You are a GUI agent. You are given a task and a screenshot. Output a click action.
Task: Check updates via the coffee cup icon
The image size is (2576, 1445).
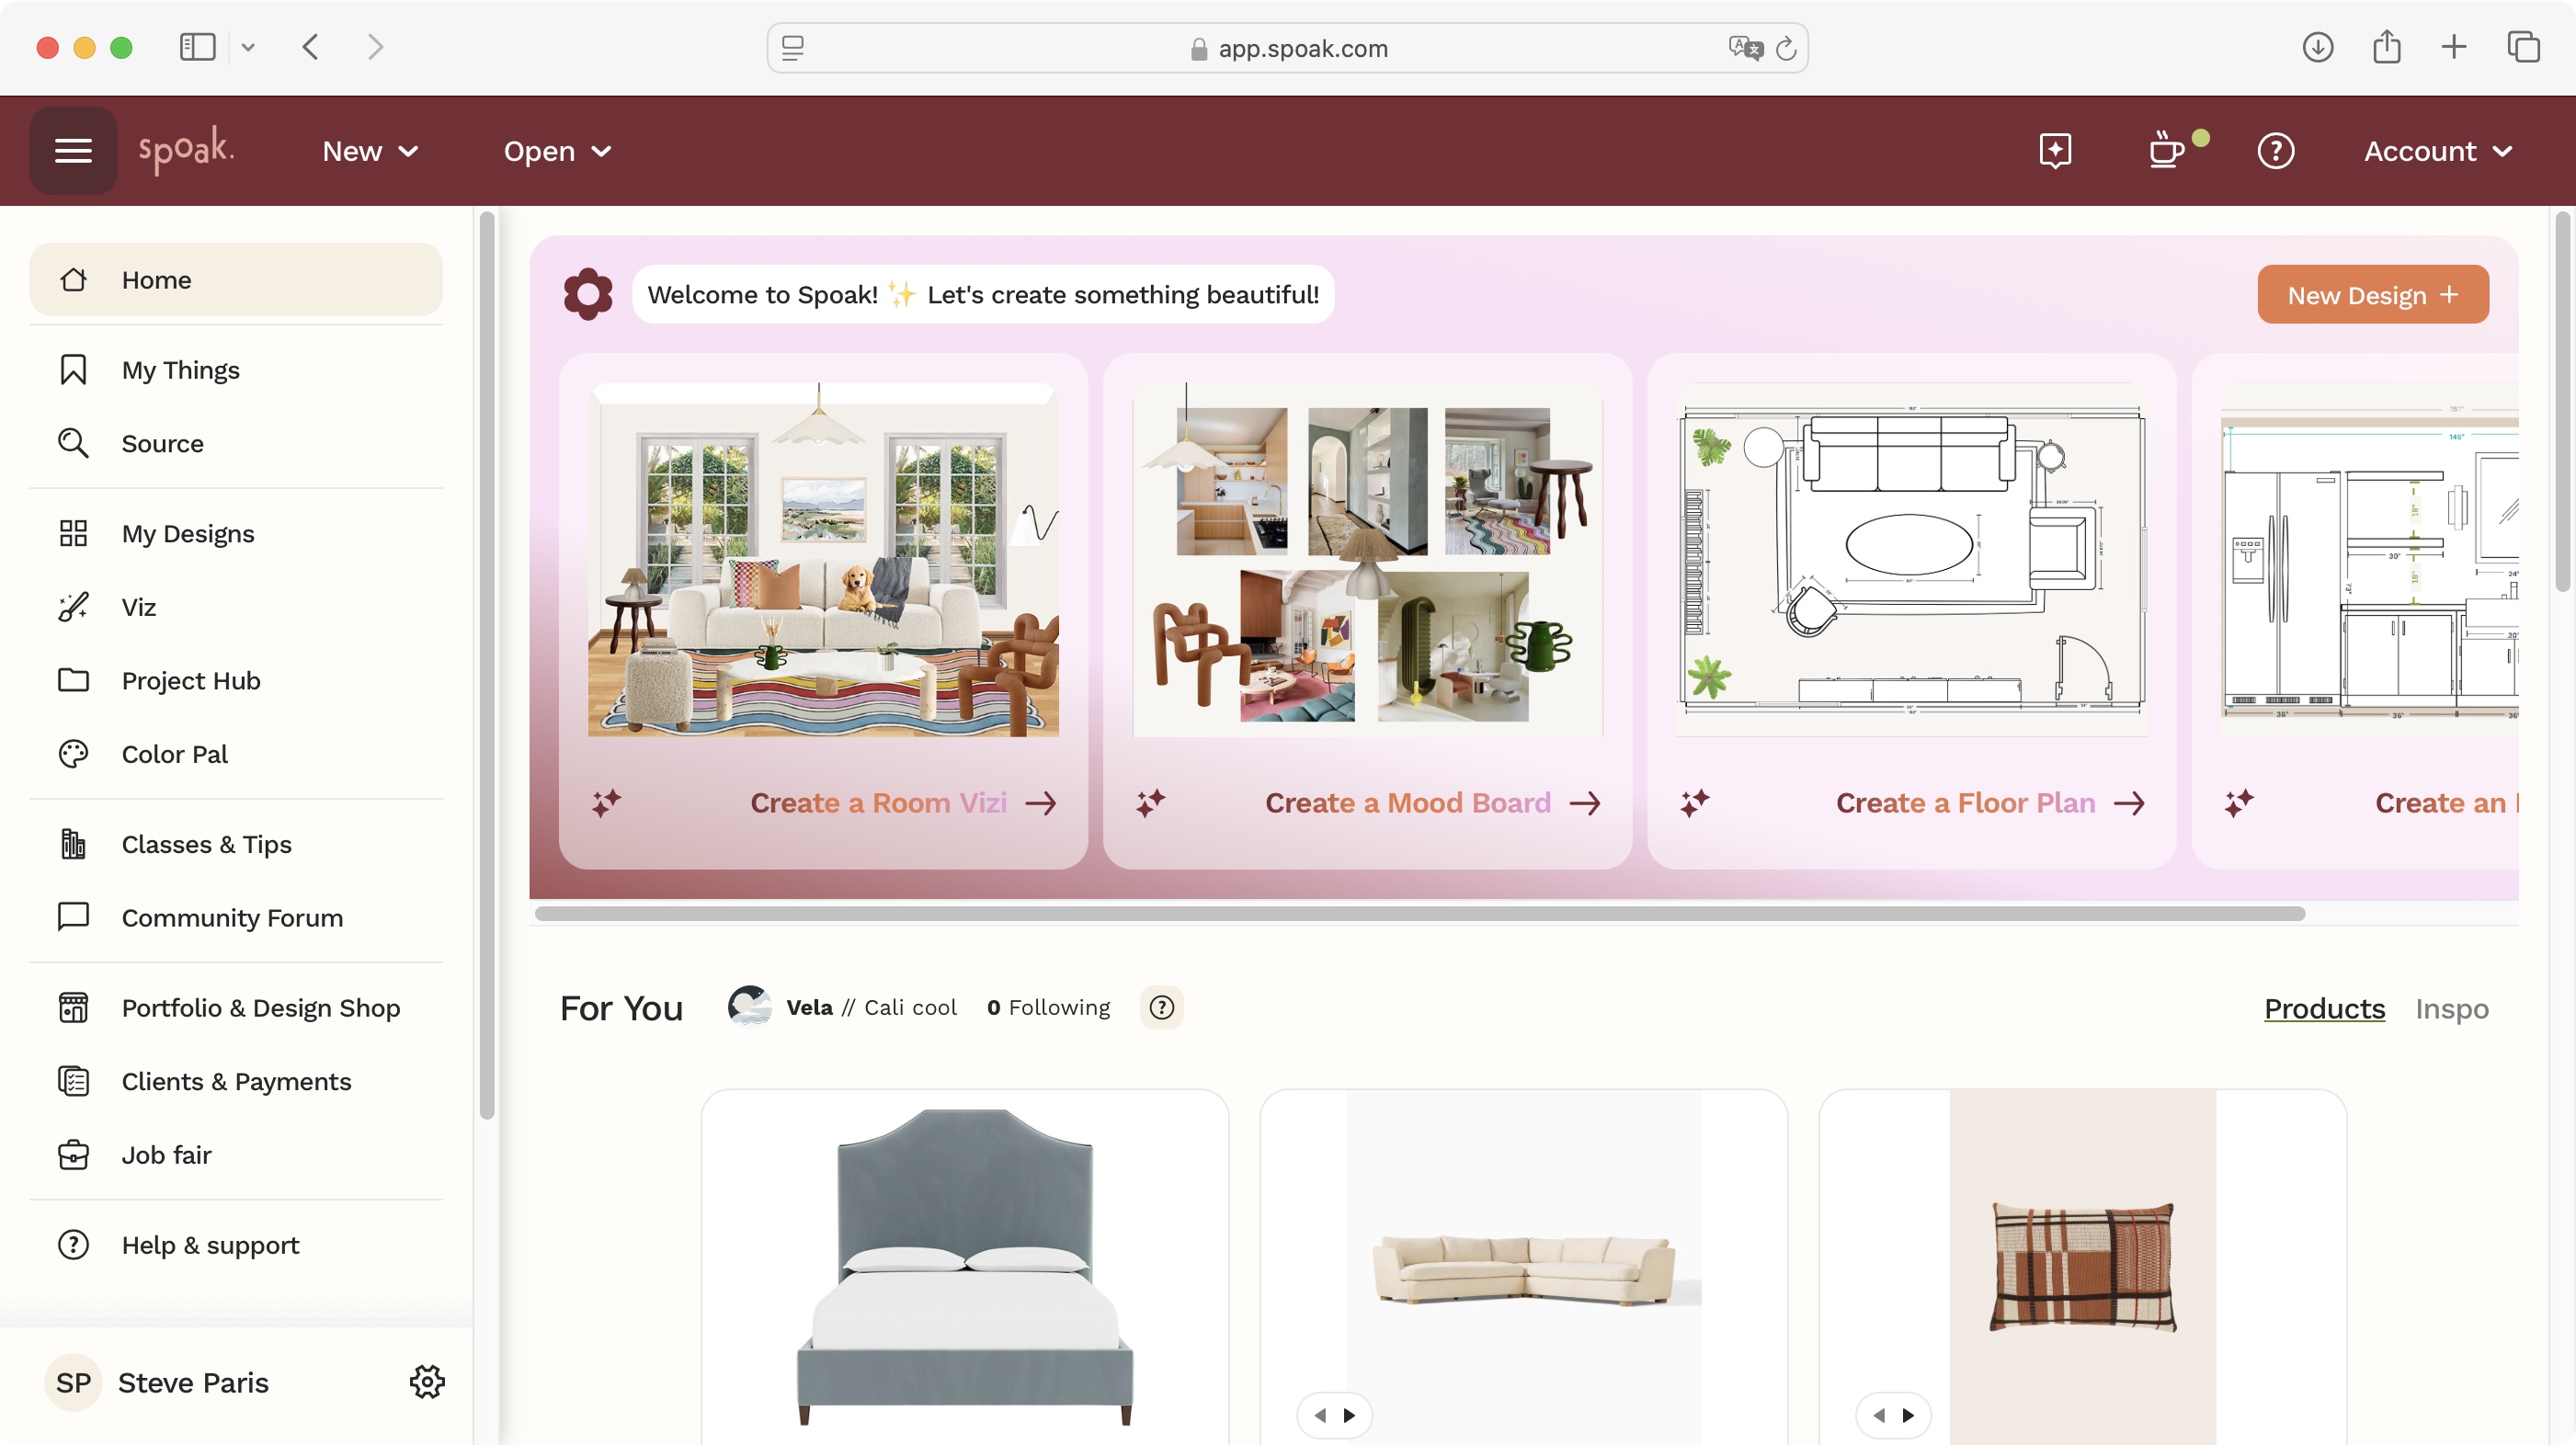(x=2168, y=150)
